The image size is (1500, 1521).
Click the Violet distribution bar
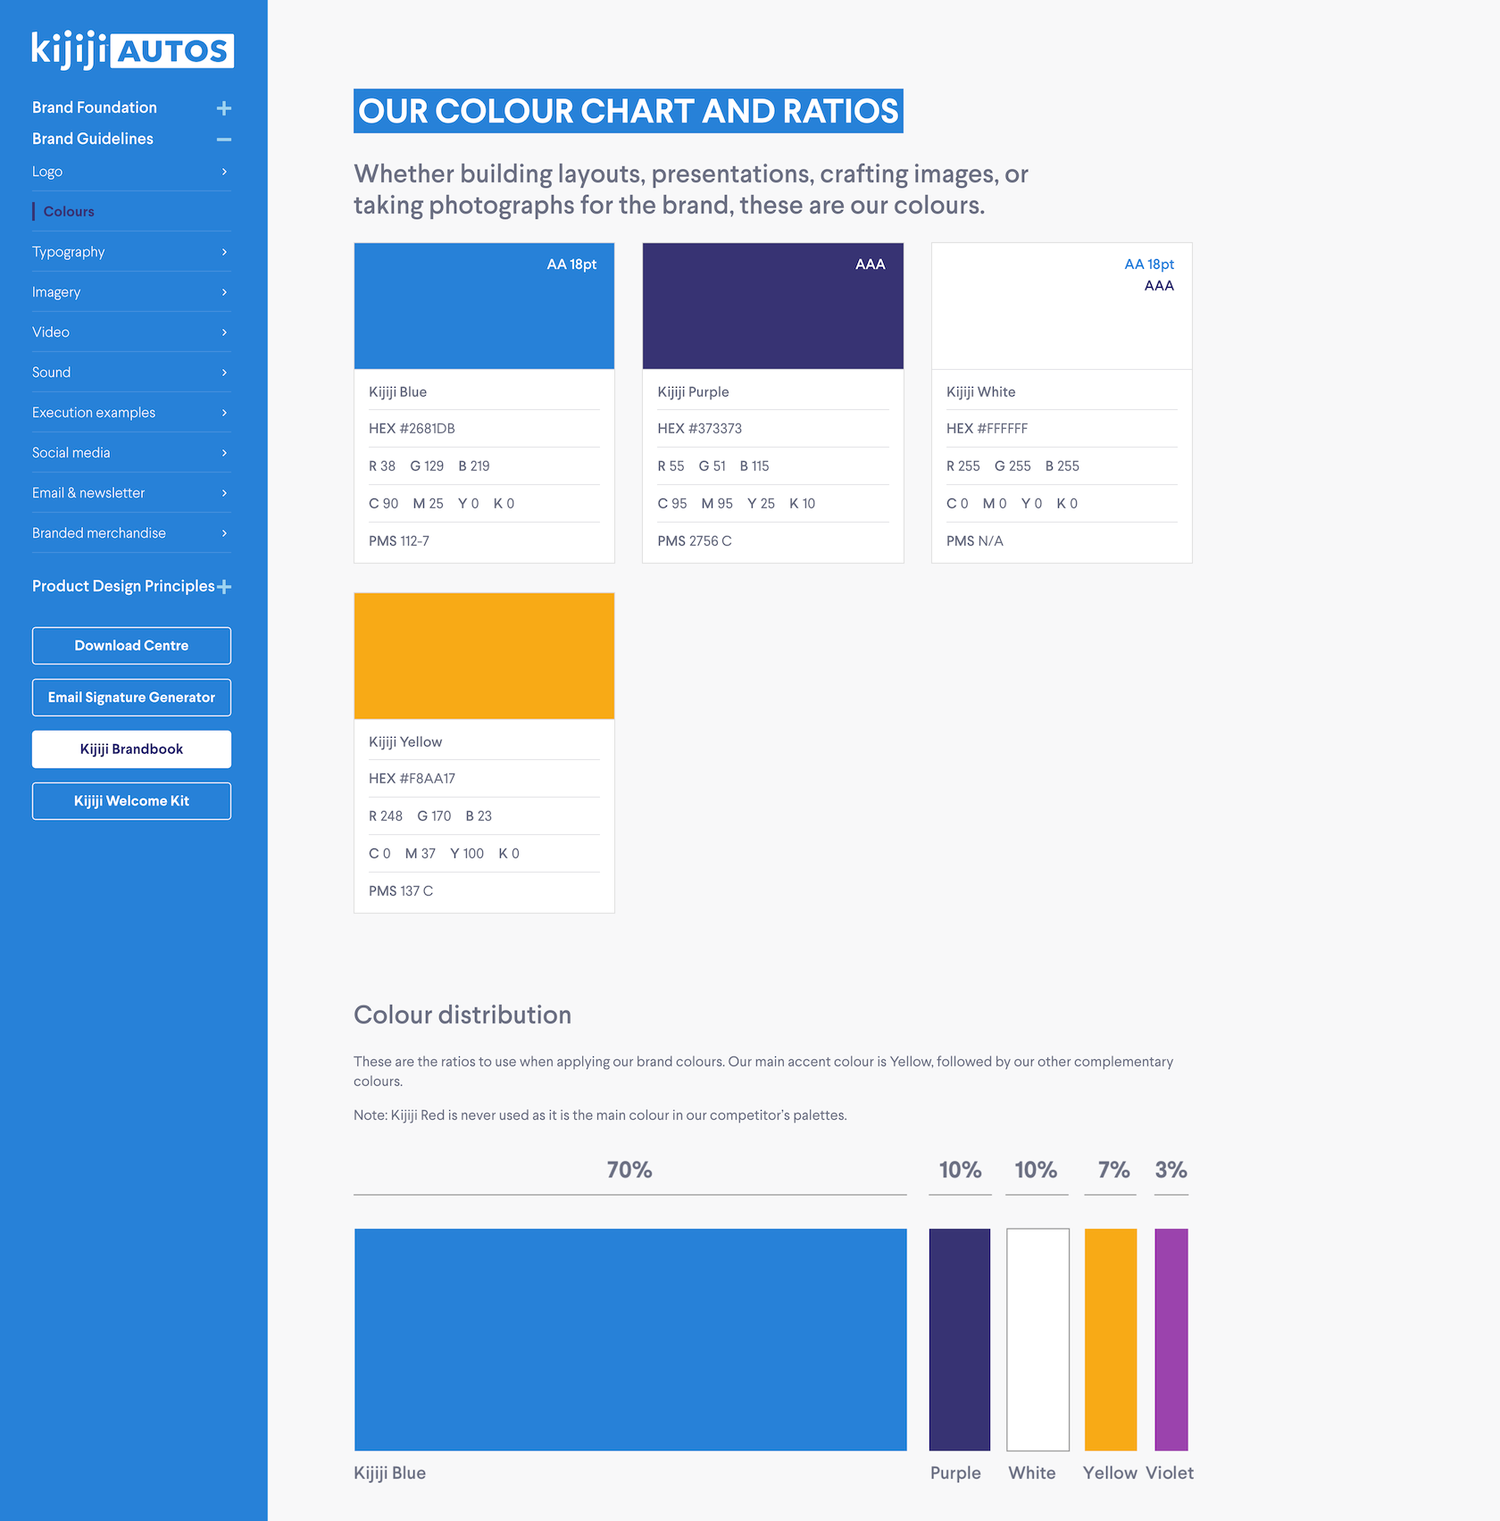click(1171, 1340)
